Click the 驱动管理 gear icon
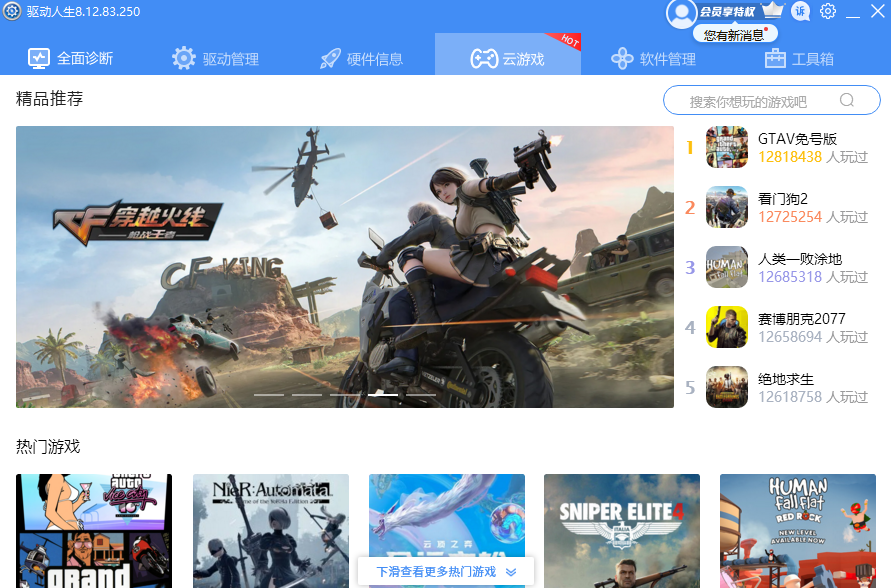 [x=184, y=59]
